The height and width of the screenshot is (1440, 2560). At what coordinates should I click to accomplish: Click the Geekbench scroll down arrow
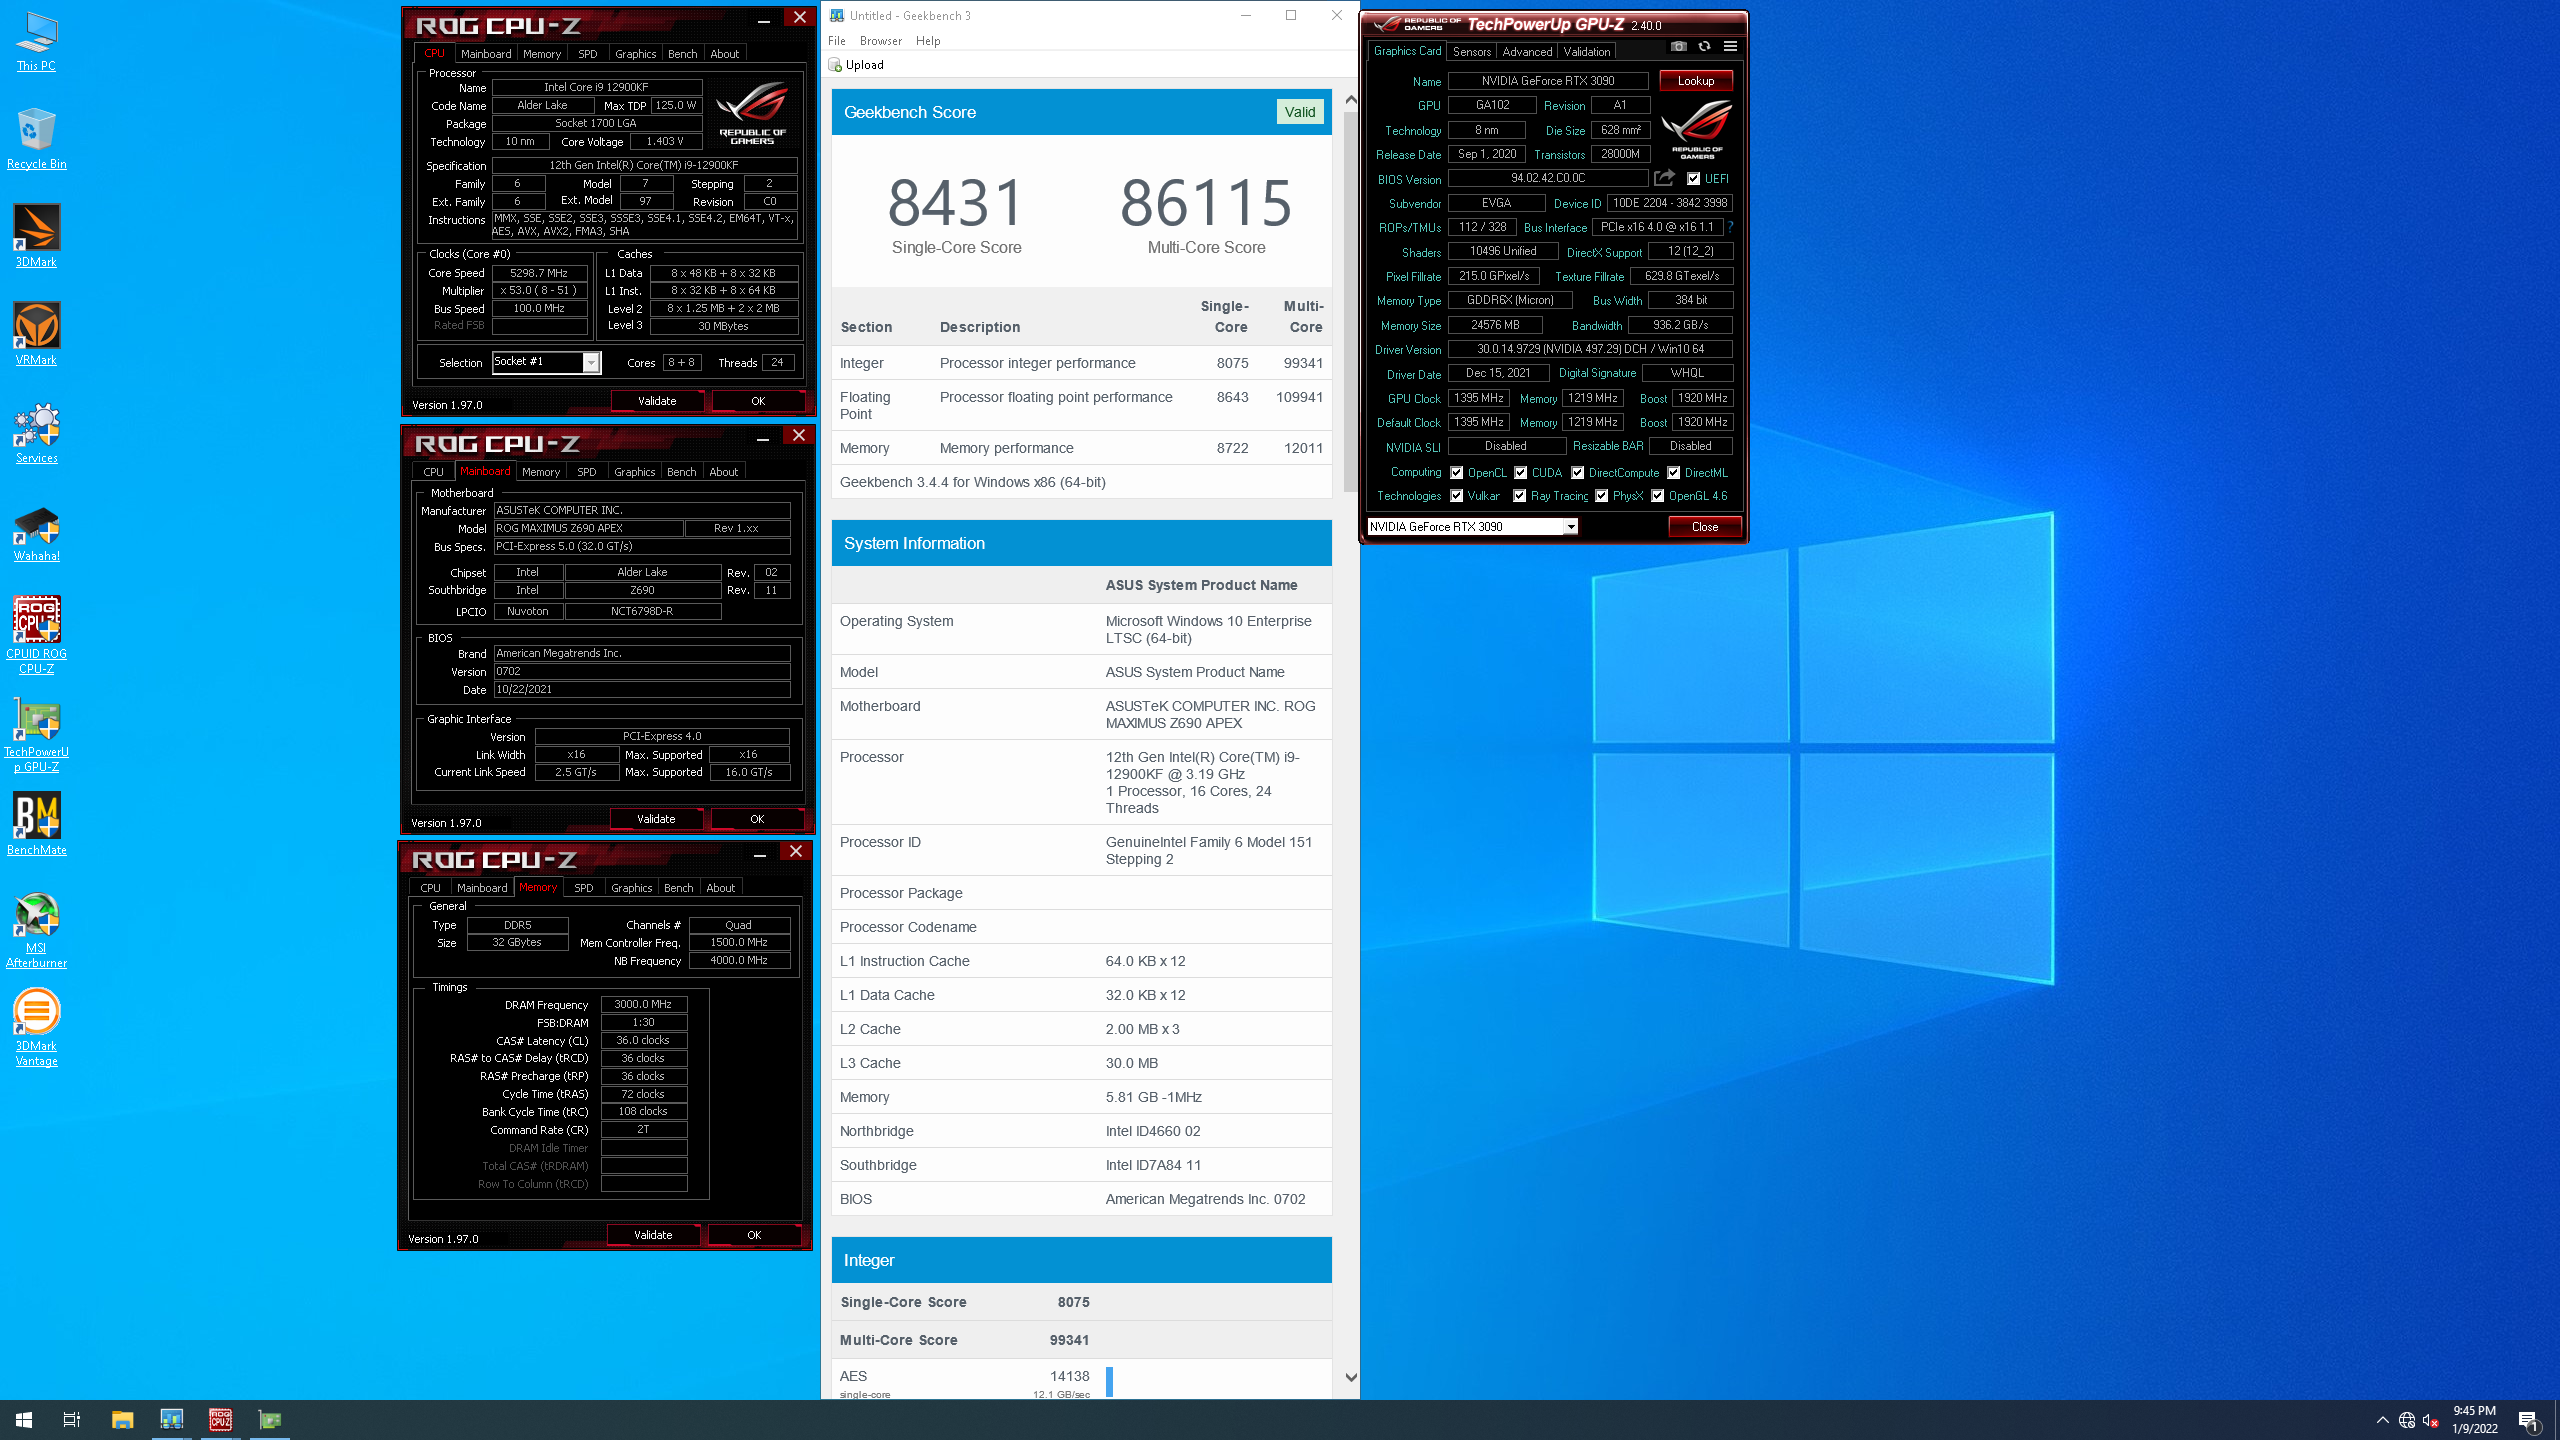[x=1350, y=1377]
